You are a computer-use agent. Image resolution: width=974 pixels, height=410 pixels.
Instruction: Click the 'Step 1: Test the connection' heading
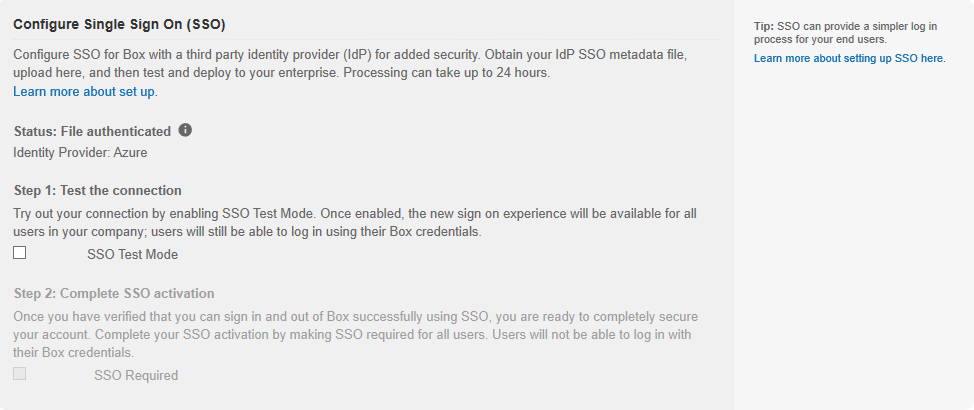(98, 190)
